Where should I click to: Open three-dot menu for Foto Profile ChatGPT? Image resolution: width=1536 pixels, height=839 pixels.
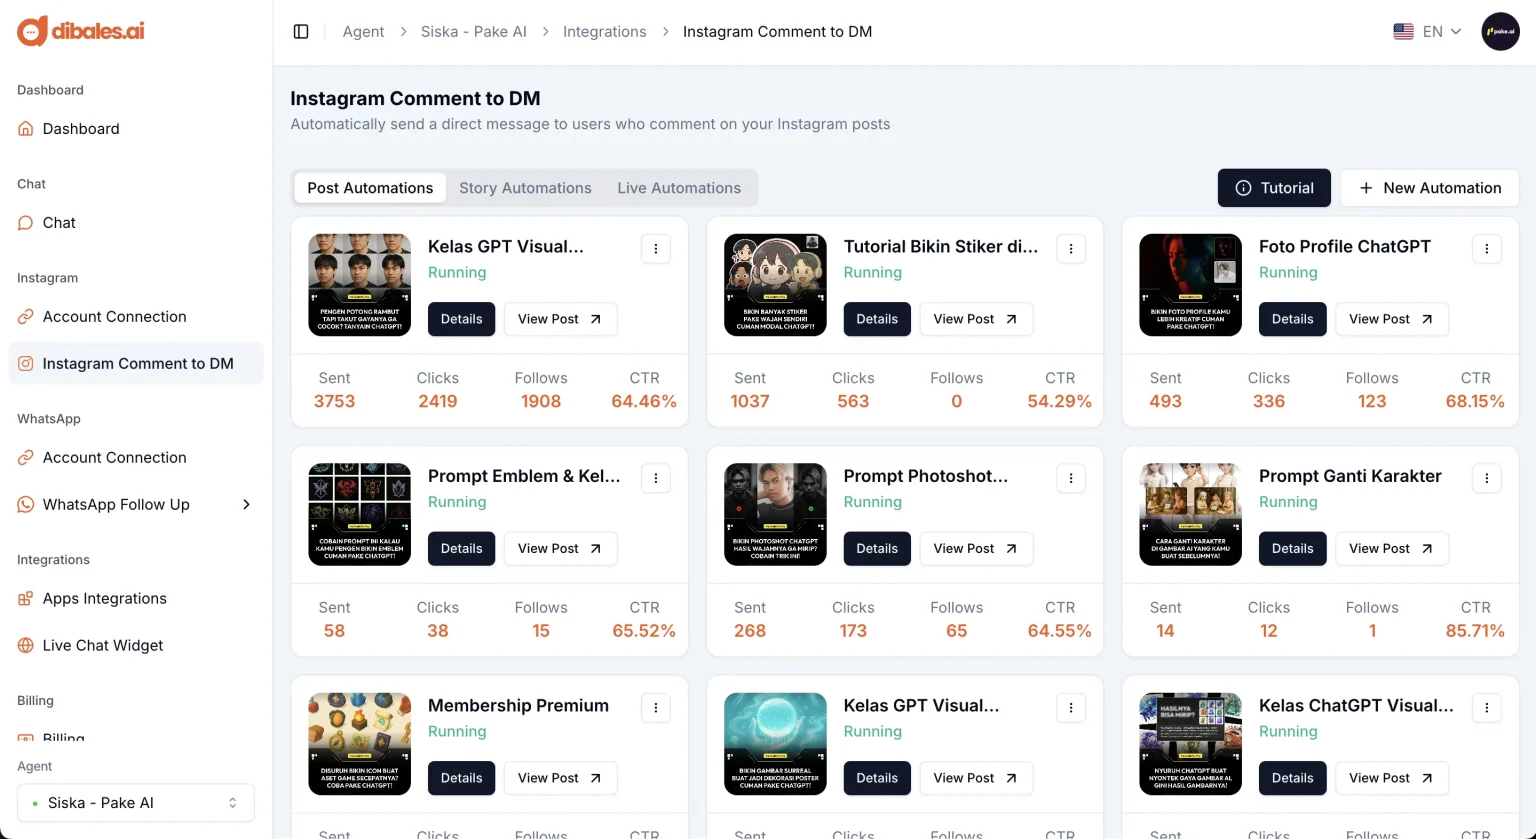pyautogui.click(x=1487, y=249)
